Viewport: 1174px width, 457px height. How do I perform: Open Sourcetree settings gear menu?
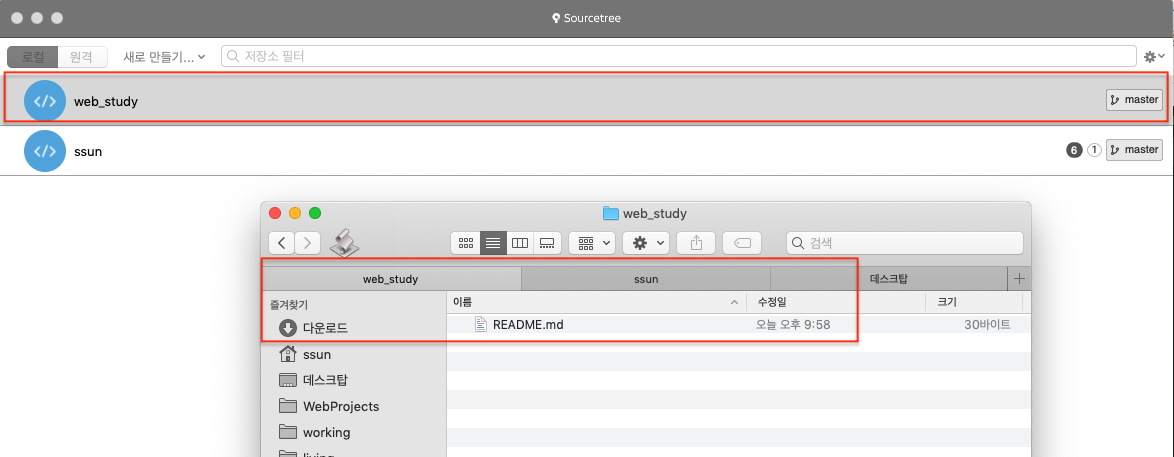coord(1154,56)
